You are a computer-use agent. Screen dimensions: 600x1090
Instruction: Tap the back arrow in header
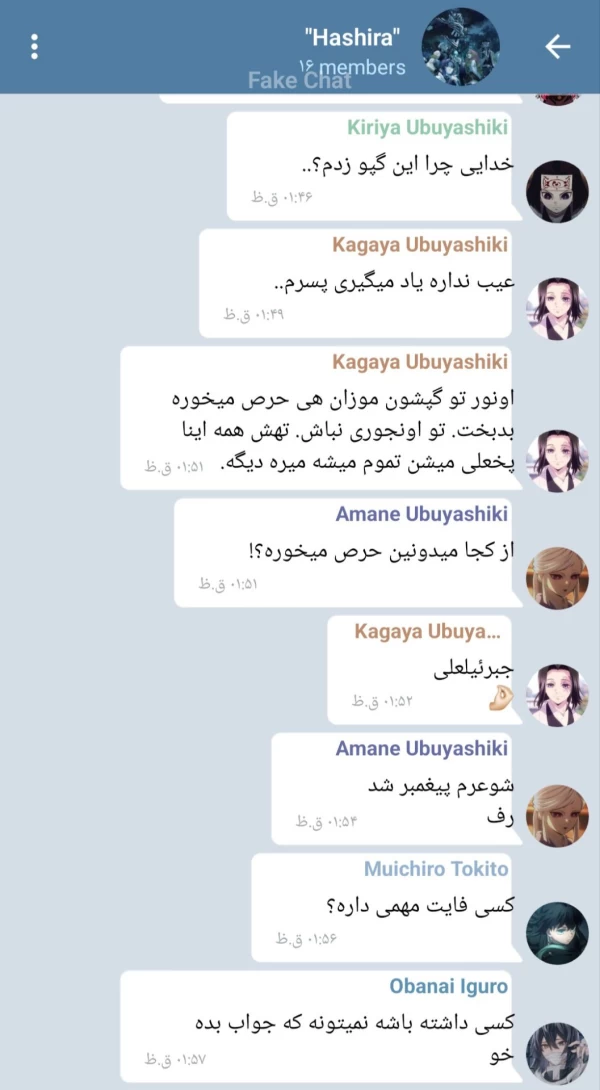(x=557, y=47)
